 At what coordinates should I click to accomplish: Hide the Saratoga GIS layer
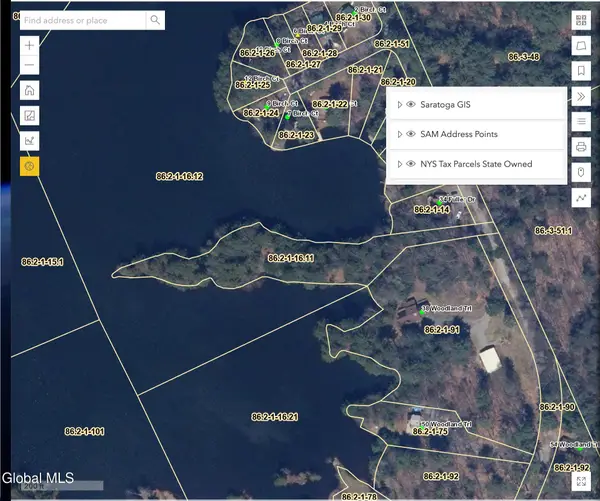(411, 105)
